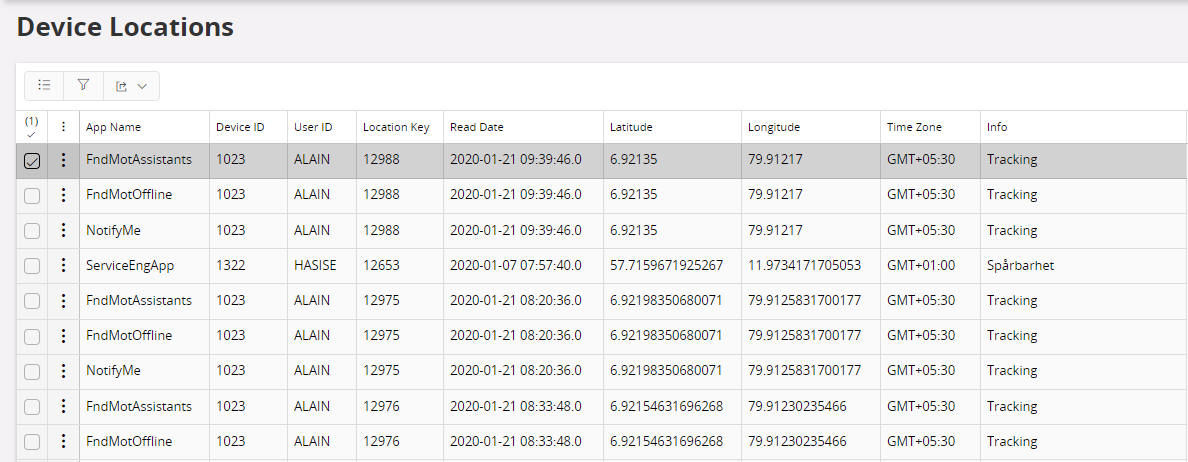
Task: Sort by the Read Date column
Action: coord(477,127)
